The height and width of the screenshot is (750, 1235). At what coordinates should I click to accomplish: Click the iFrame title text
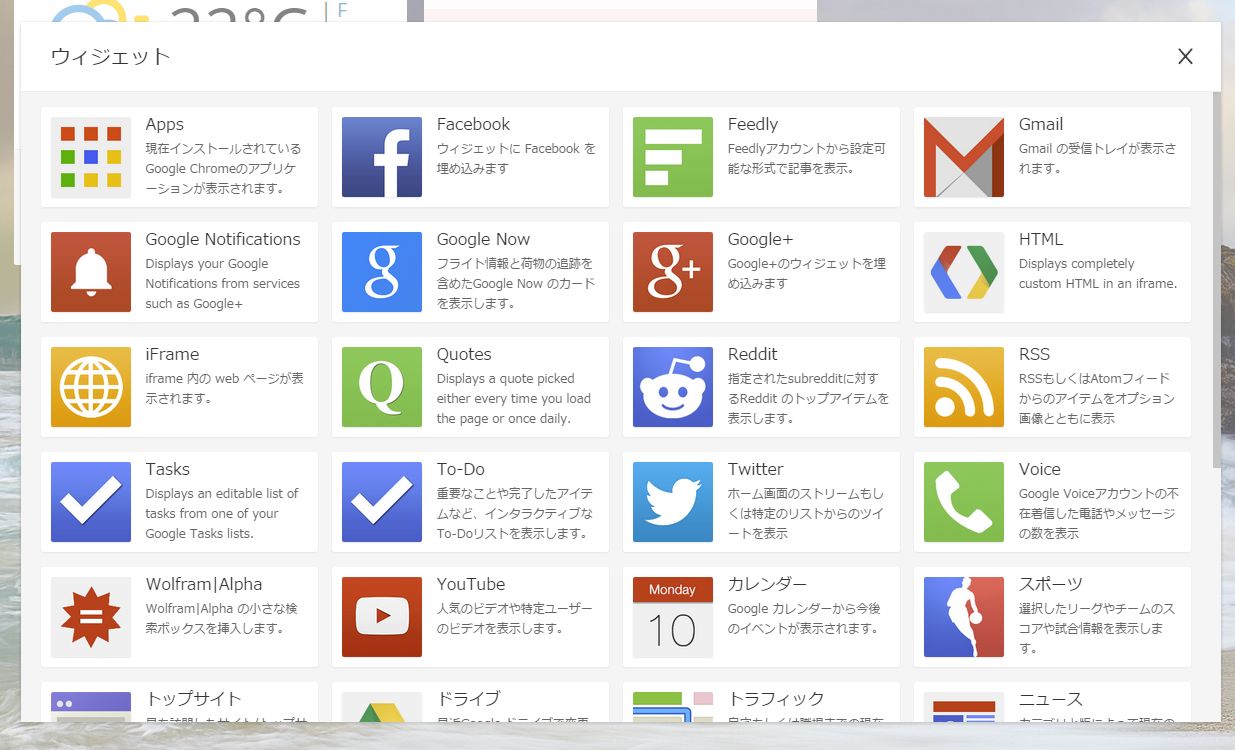tap(172, 354)
